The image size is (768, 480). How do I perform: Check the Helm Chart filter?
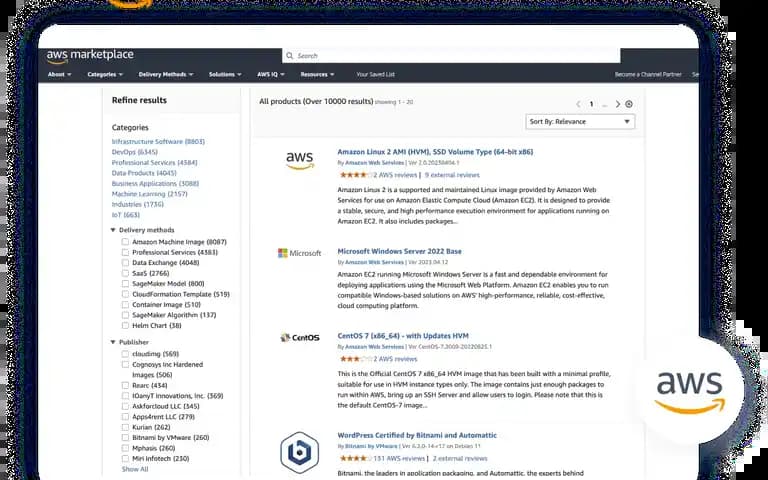[125, 326]
